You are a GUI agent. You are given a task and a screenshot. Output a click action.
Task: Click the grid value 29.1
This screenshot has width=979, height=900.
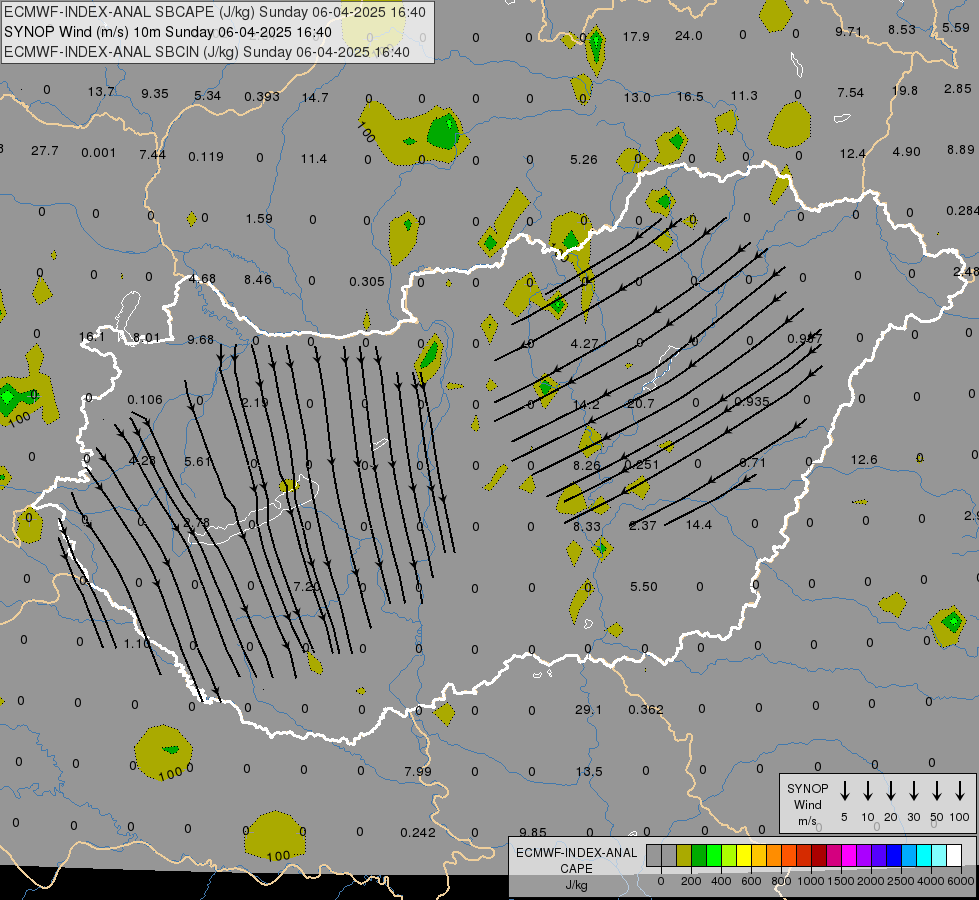589,710
